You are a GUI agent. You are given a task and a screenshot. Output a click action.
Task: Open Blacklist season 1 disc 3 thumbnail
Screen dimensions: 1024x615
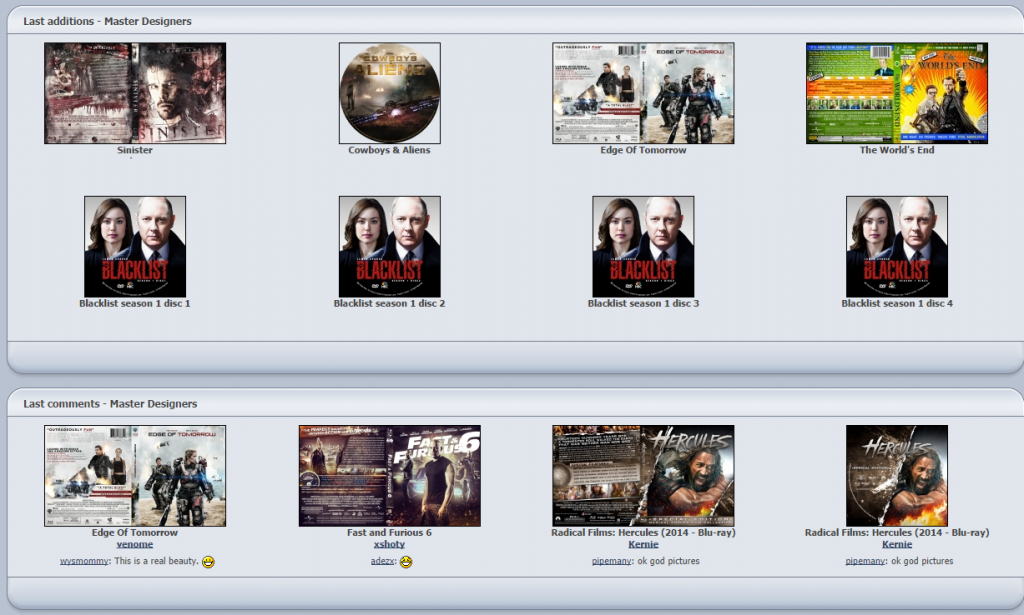point(643,247)
